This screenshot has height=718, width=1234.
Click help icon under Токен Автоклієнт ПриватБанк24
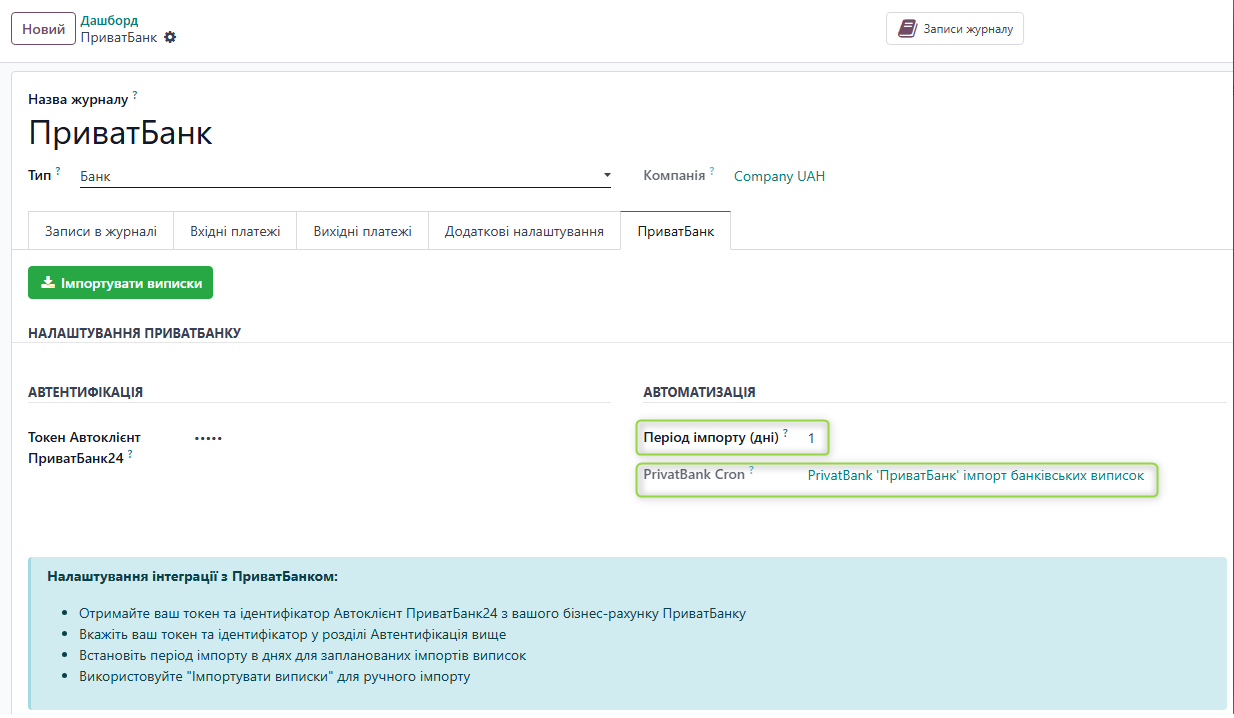(130, 454)
